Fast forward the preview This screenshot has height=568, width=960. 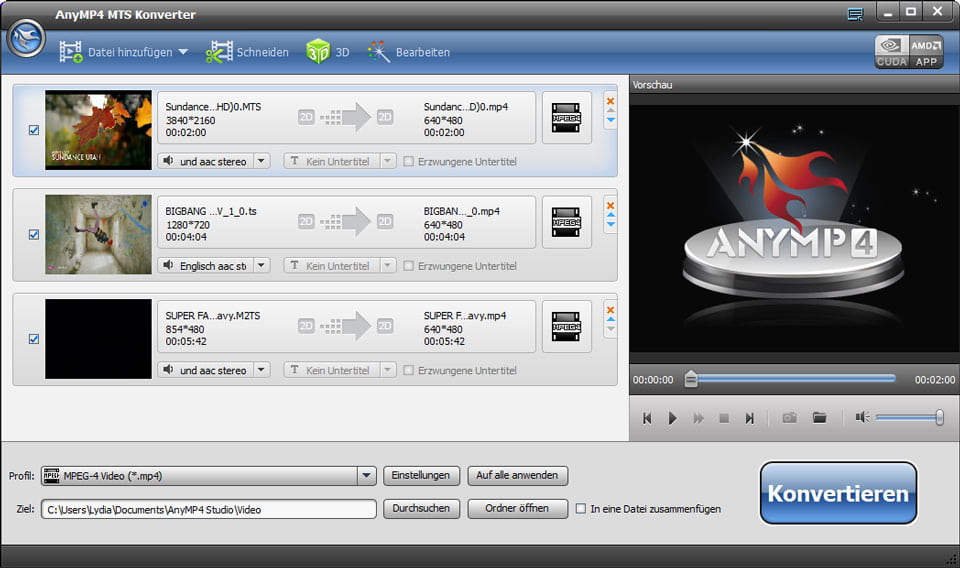coord(698,418)
